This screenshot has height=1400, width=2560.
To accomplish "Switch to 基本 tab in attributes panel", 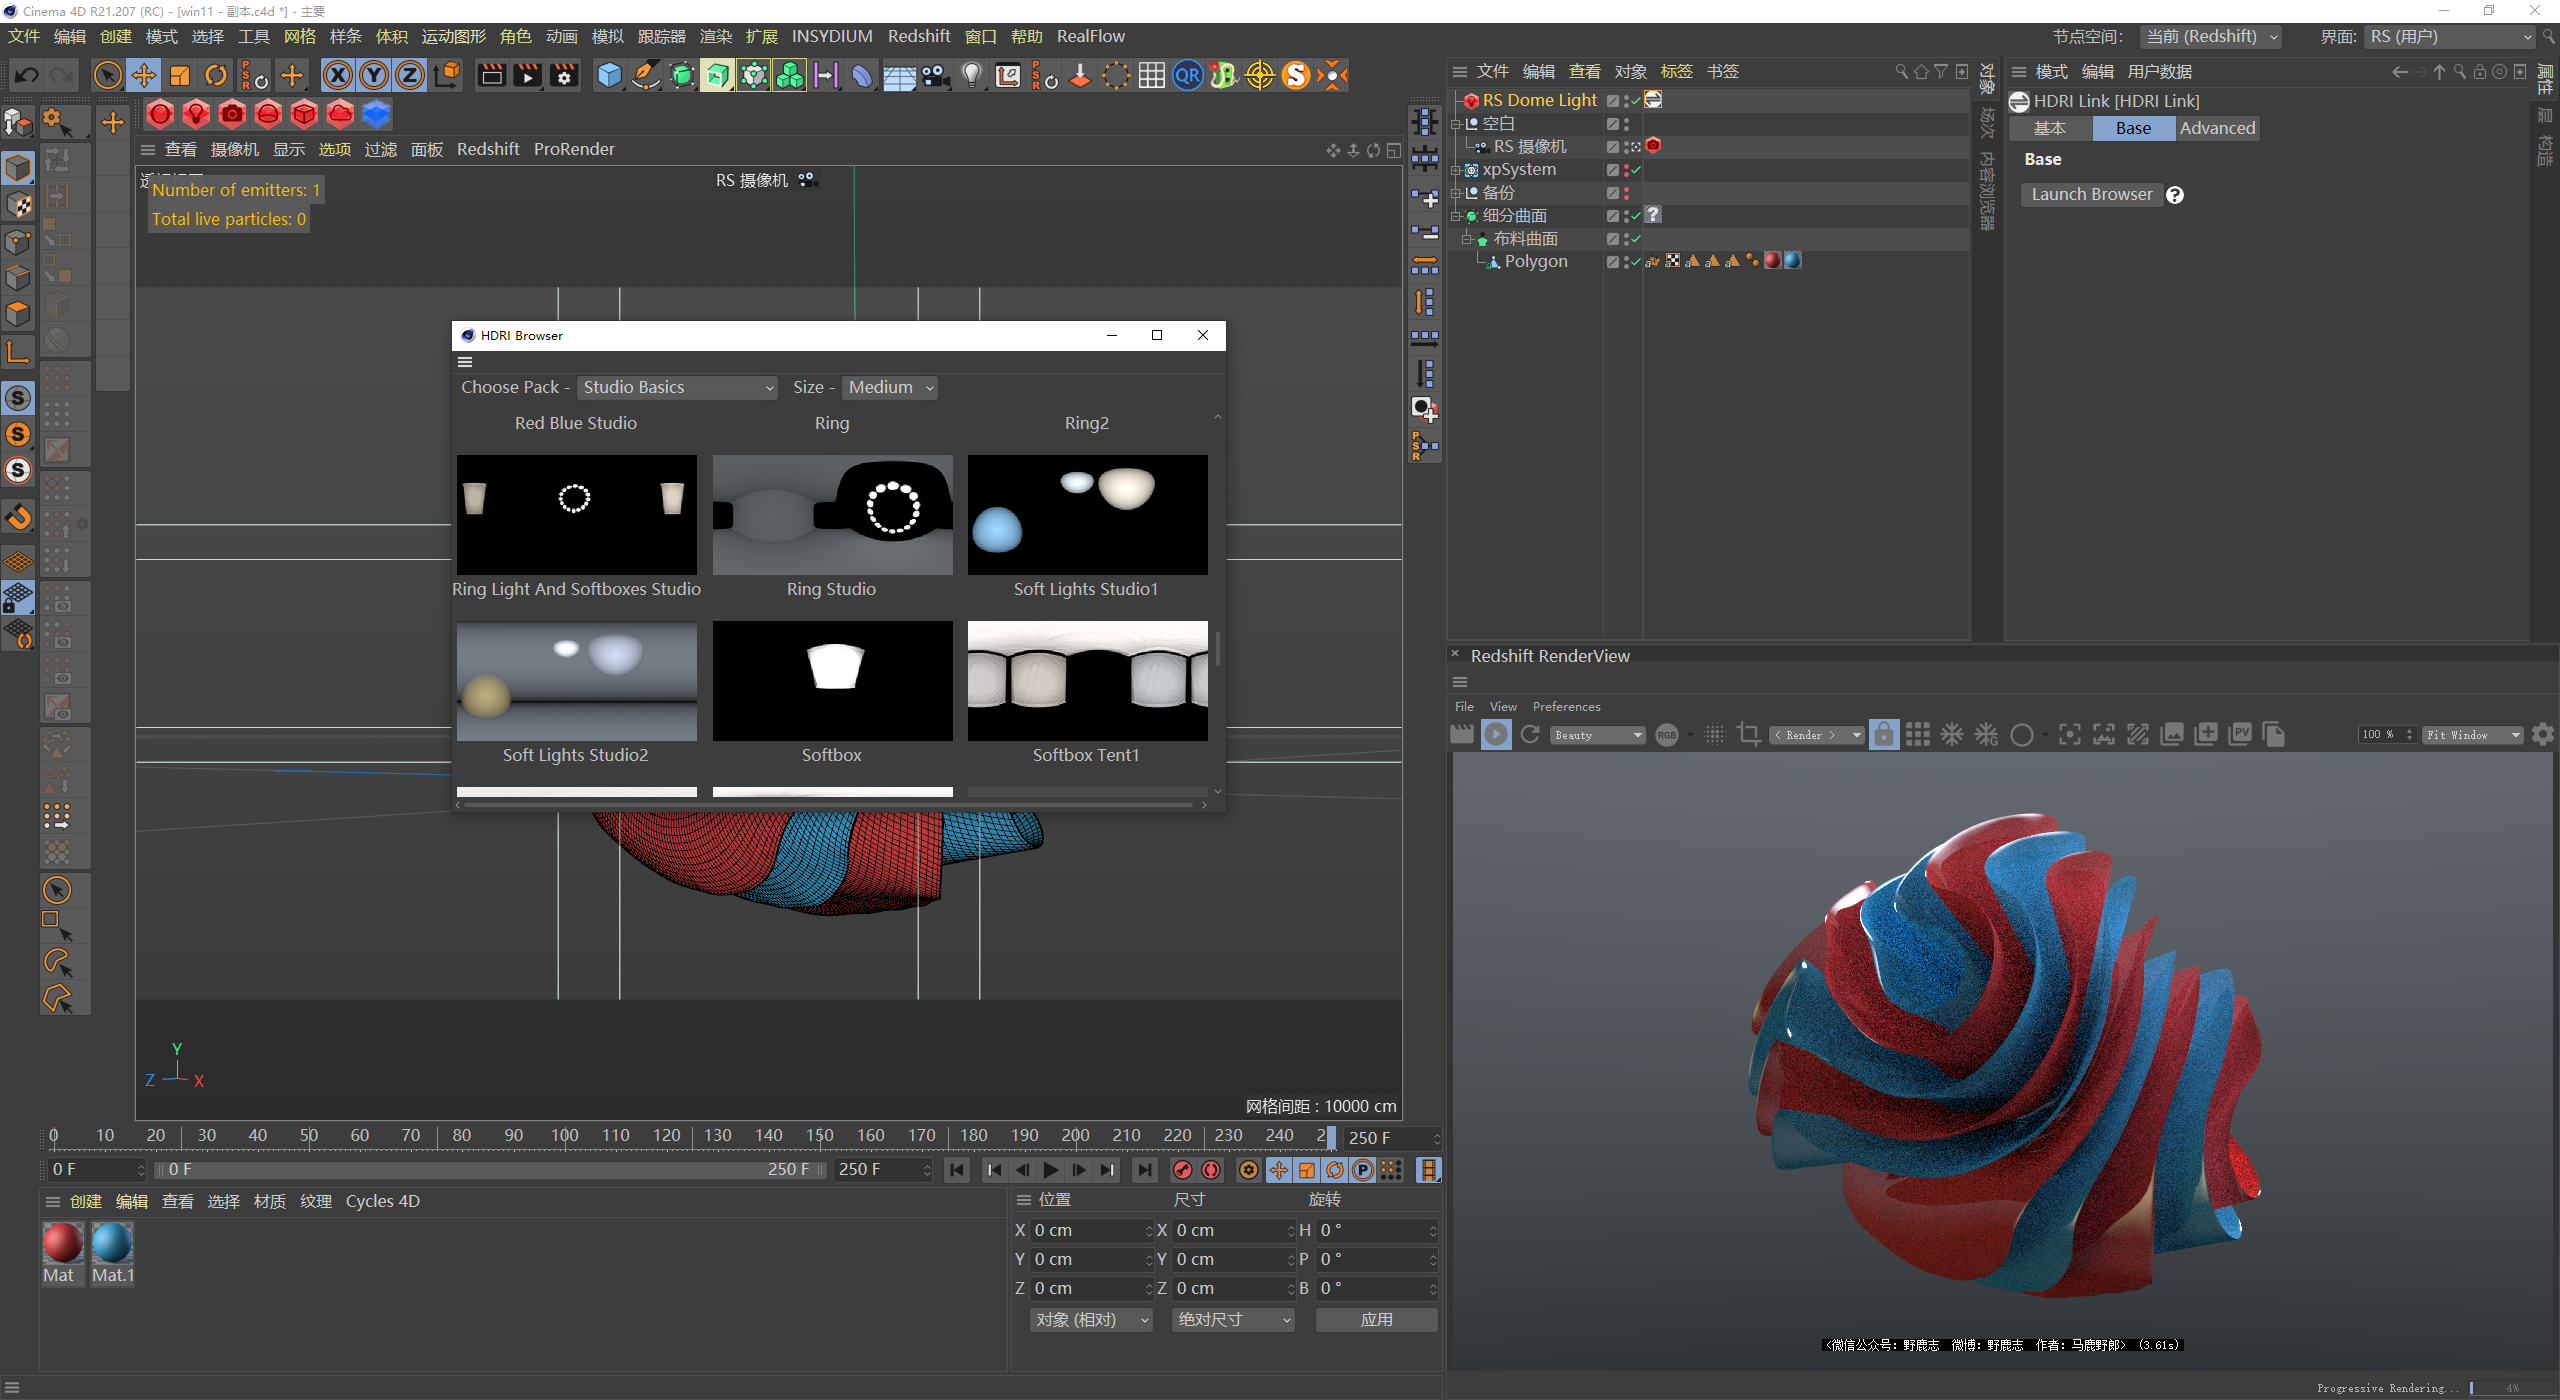I will coord(2049,128).
